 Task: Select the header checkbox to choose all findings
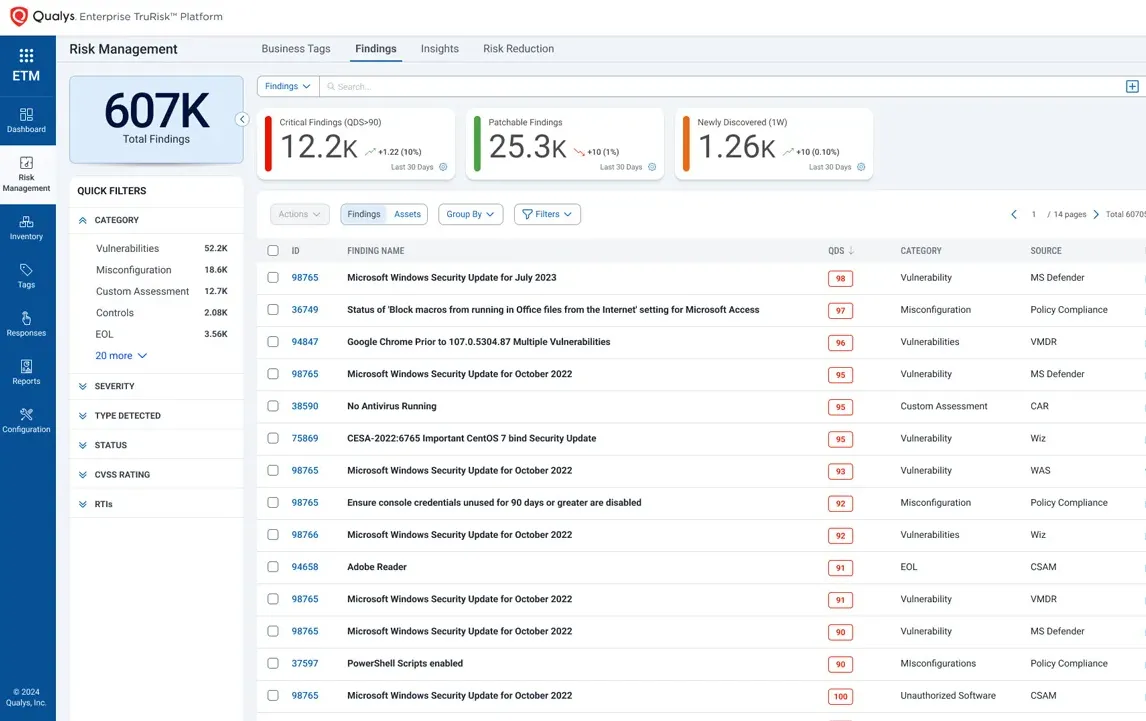click(272, 250)
